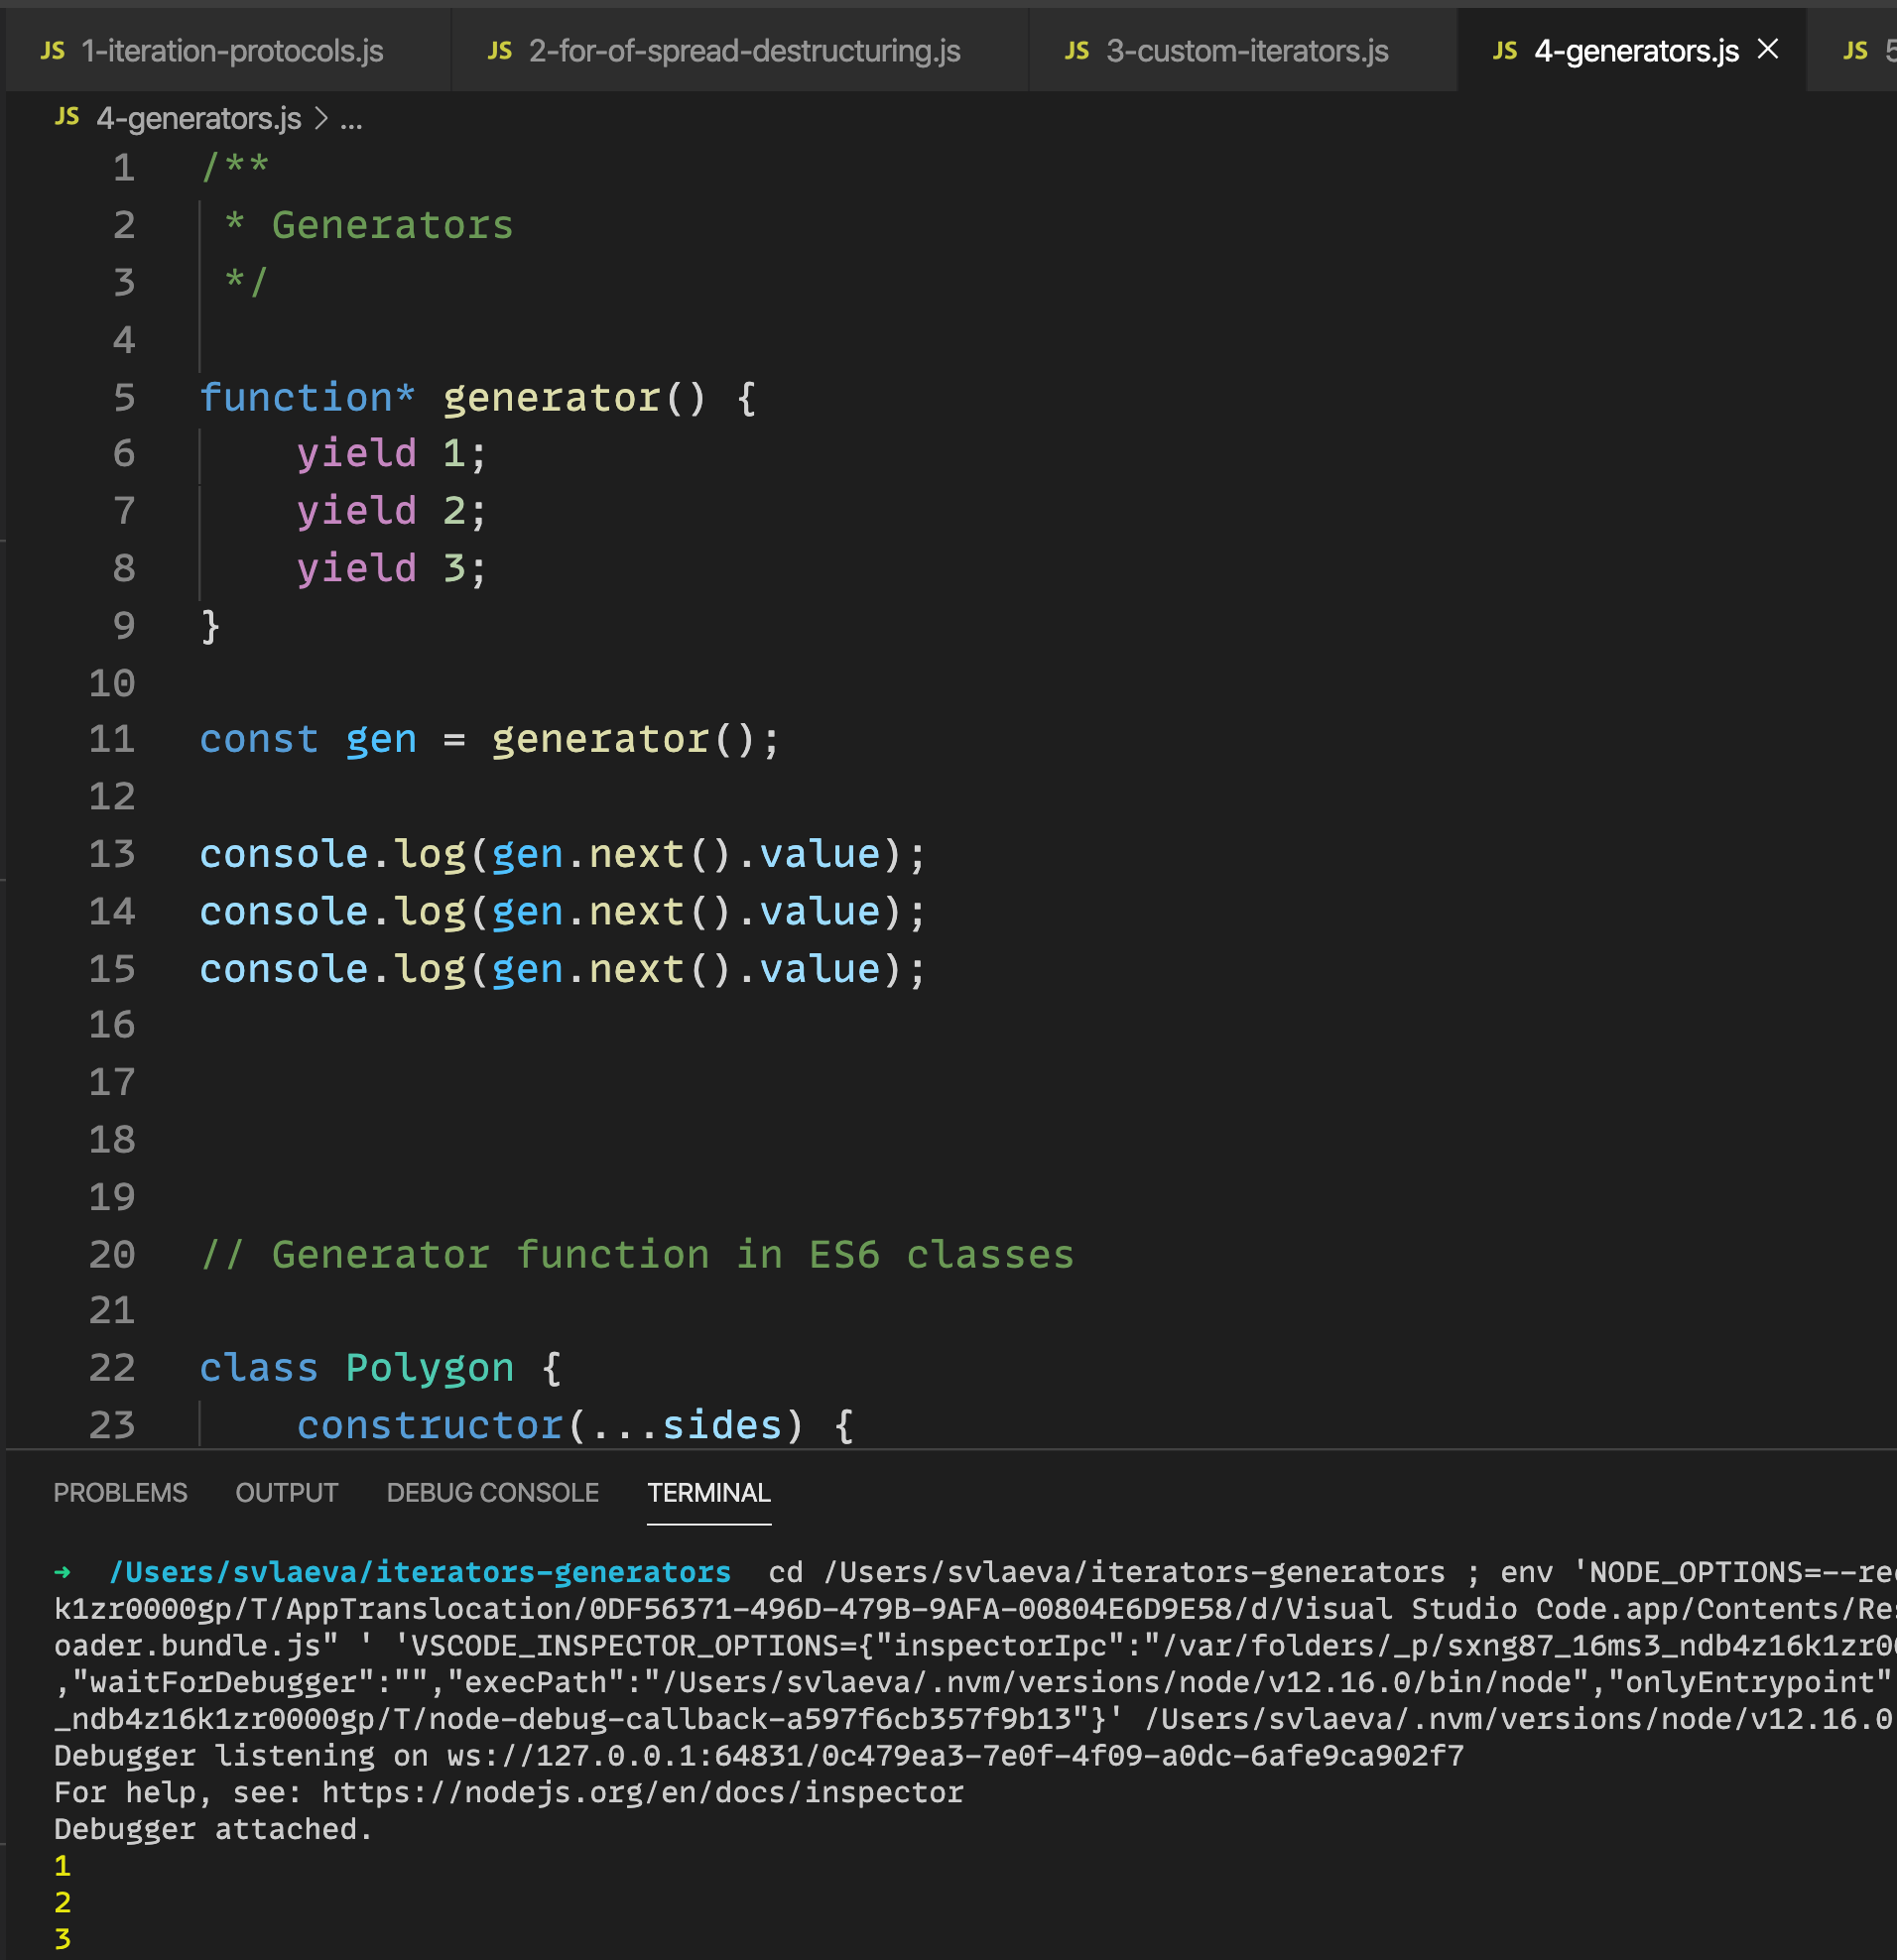Close the 4-generators.js tab
Image resolution: width=1897 pixels, height=1960 pixels.
1766,48
